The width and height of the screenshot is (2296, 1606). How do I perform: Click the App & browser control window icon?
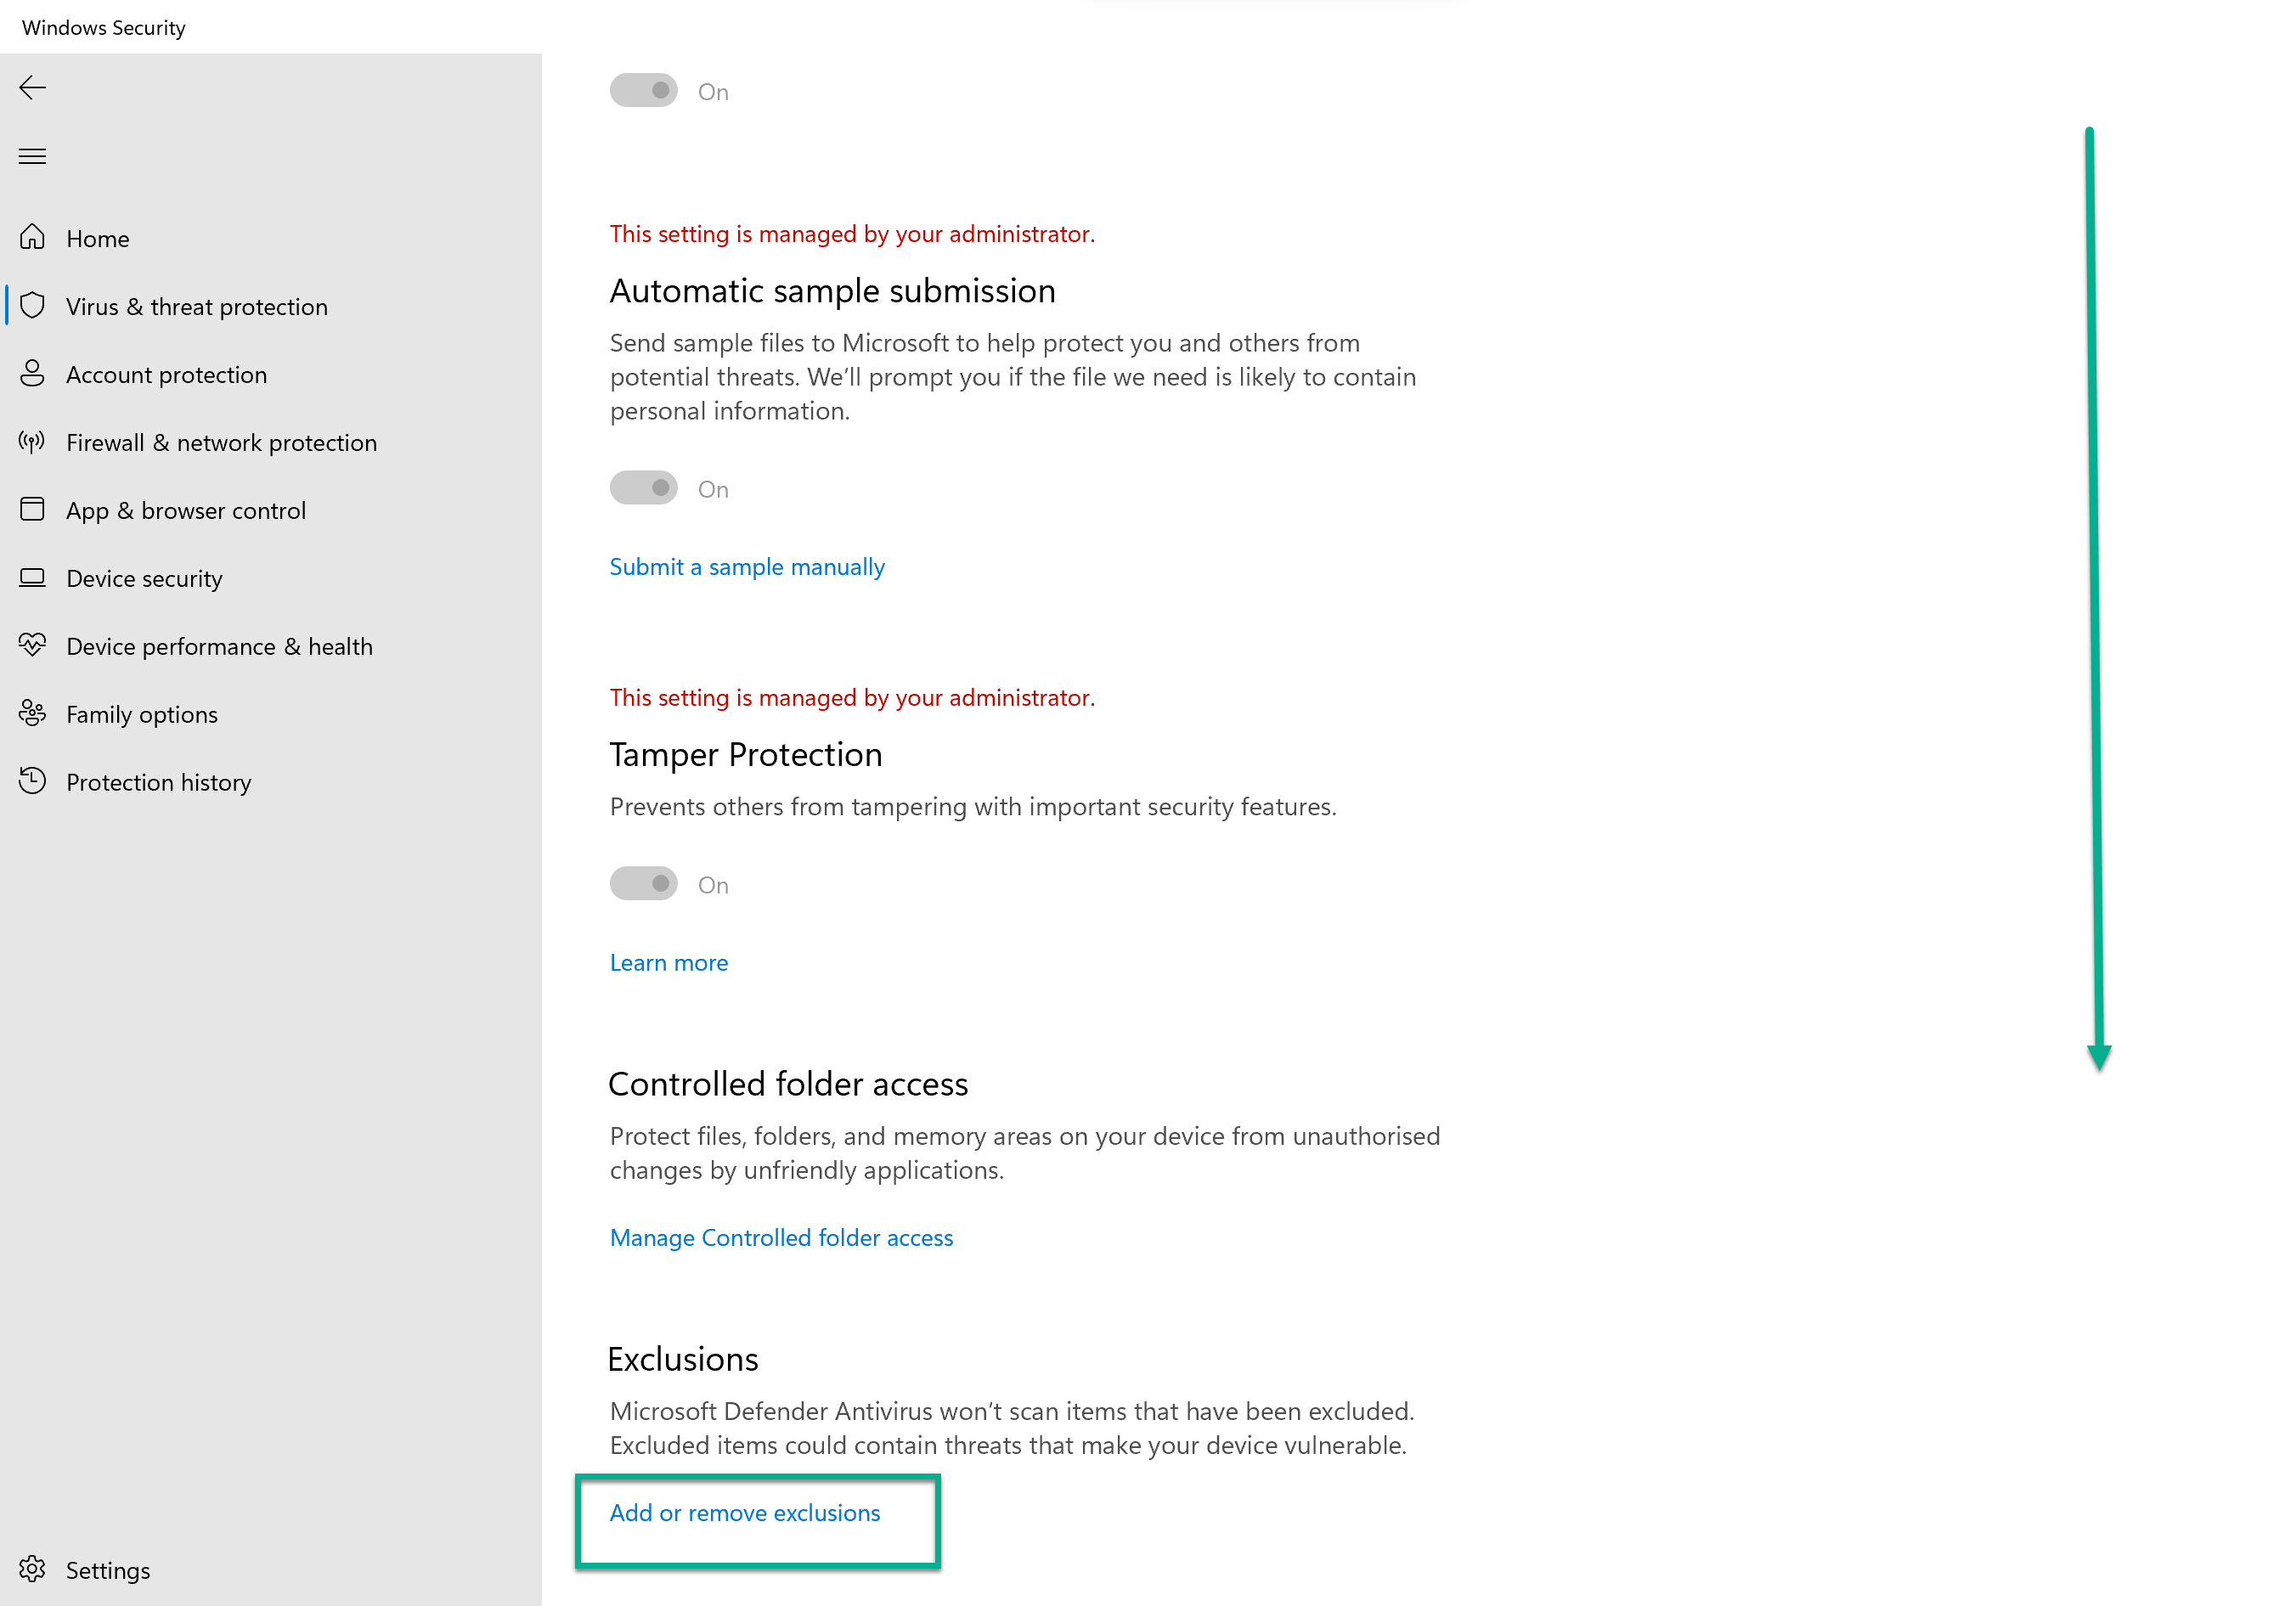coord(32,510)
